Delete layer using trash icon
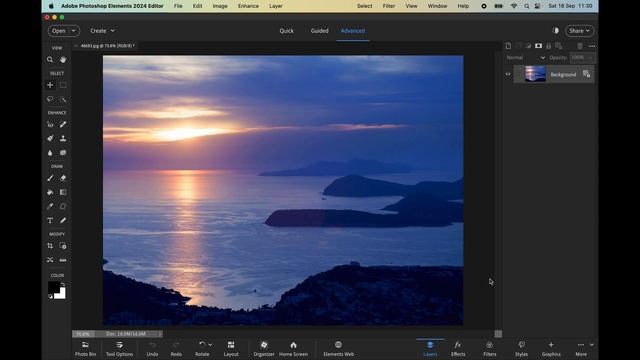The width and height of the screenshot is (640, 360). tap(580, 46)
